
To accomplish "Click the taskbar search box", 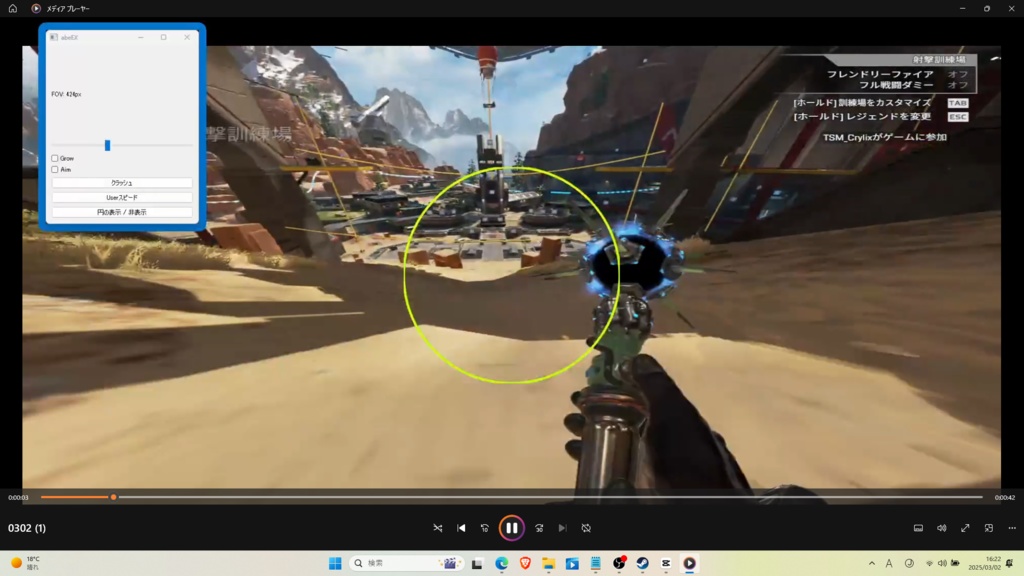I will (406, 563).
